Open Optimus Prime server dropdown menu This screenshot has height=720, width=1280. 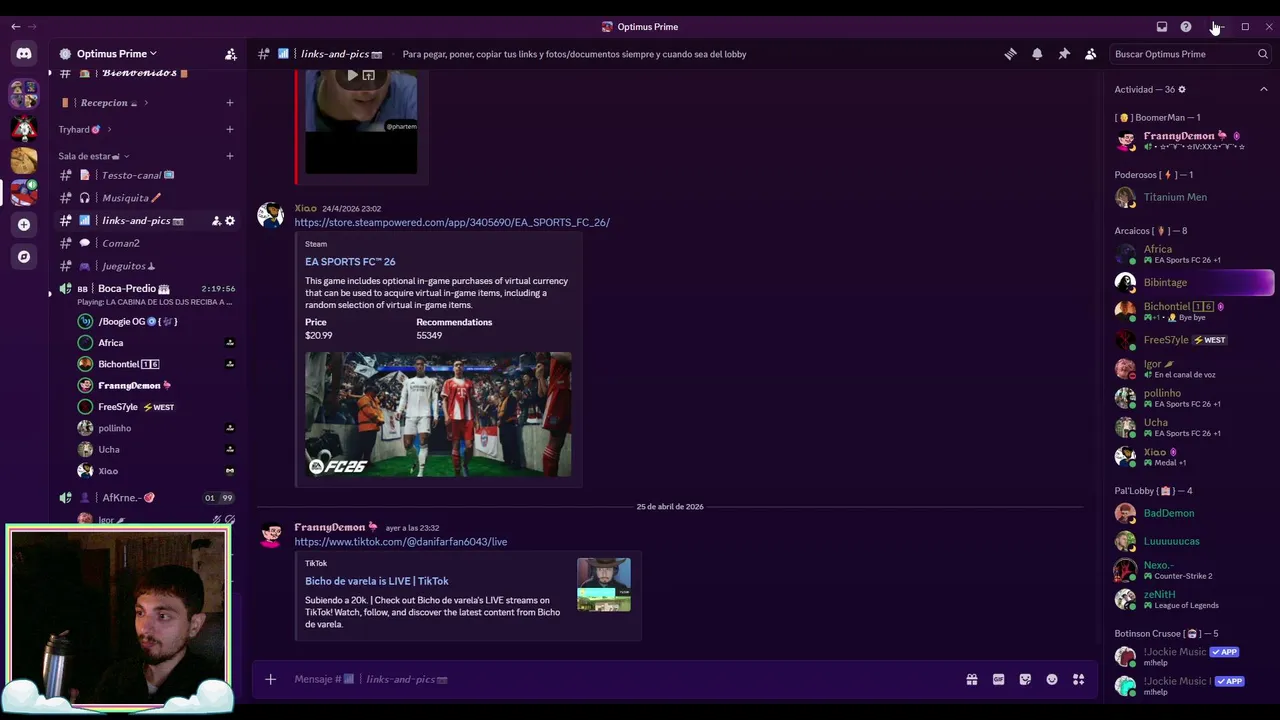pyautogui.click(x=118, y=54)
